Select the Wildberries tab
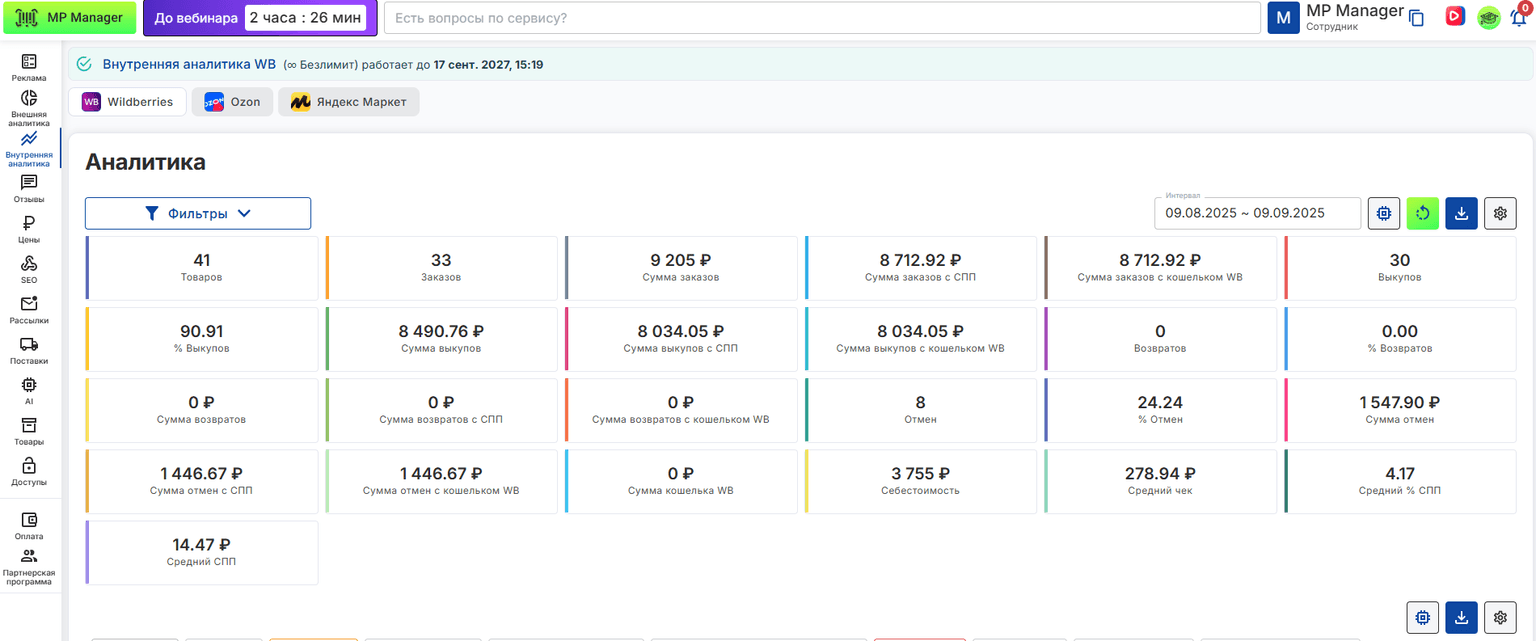1536x641 pixels. [x=128, y=102]
